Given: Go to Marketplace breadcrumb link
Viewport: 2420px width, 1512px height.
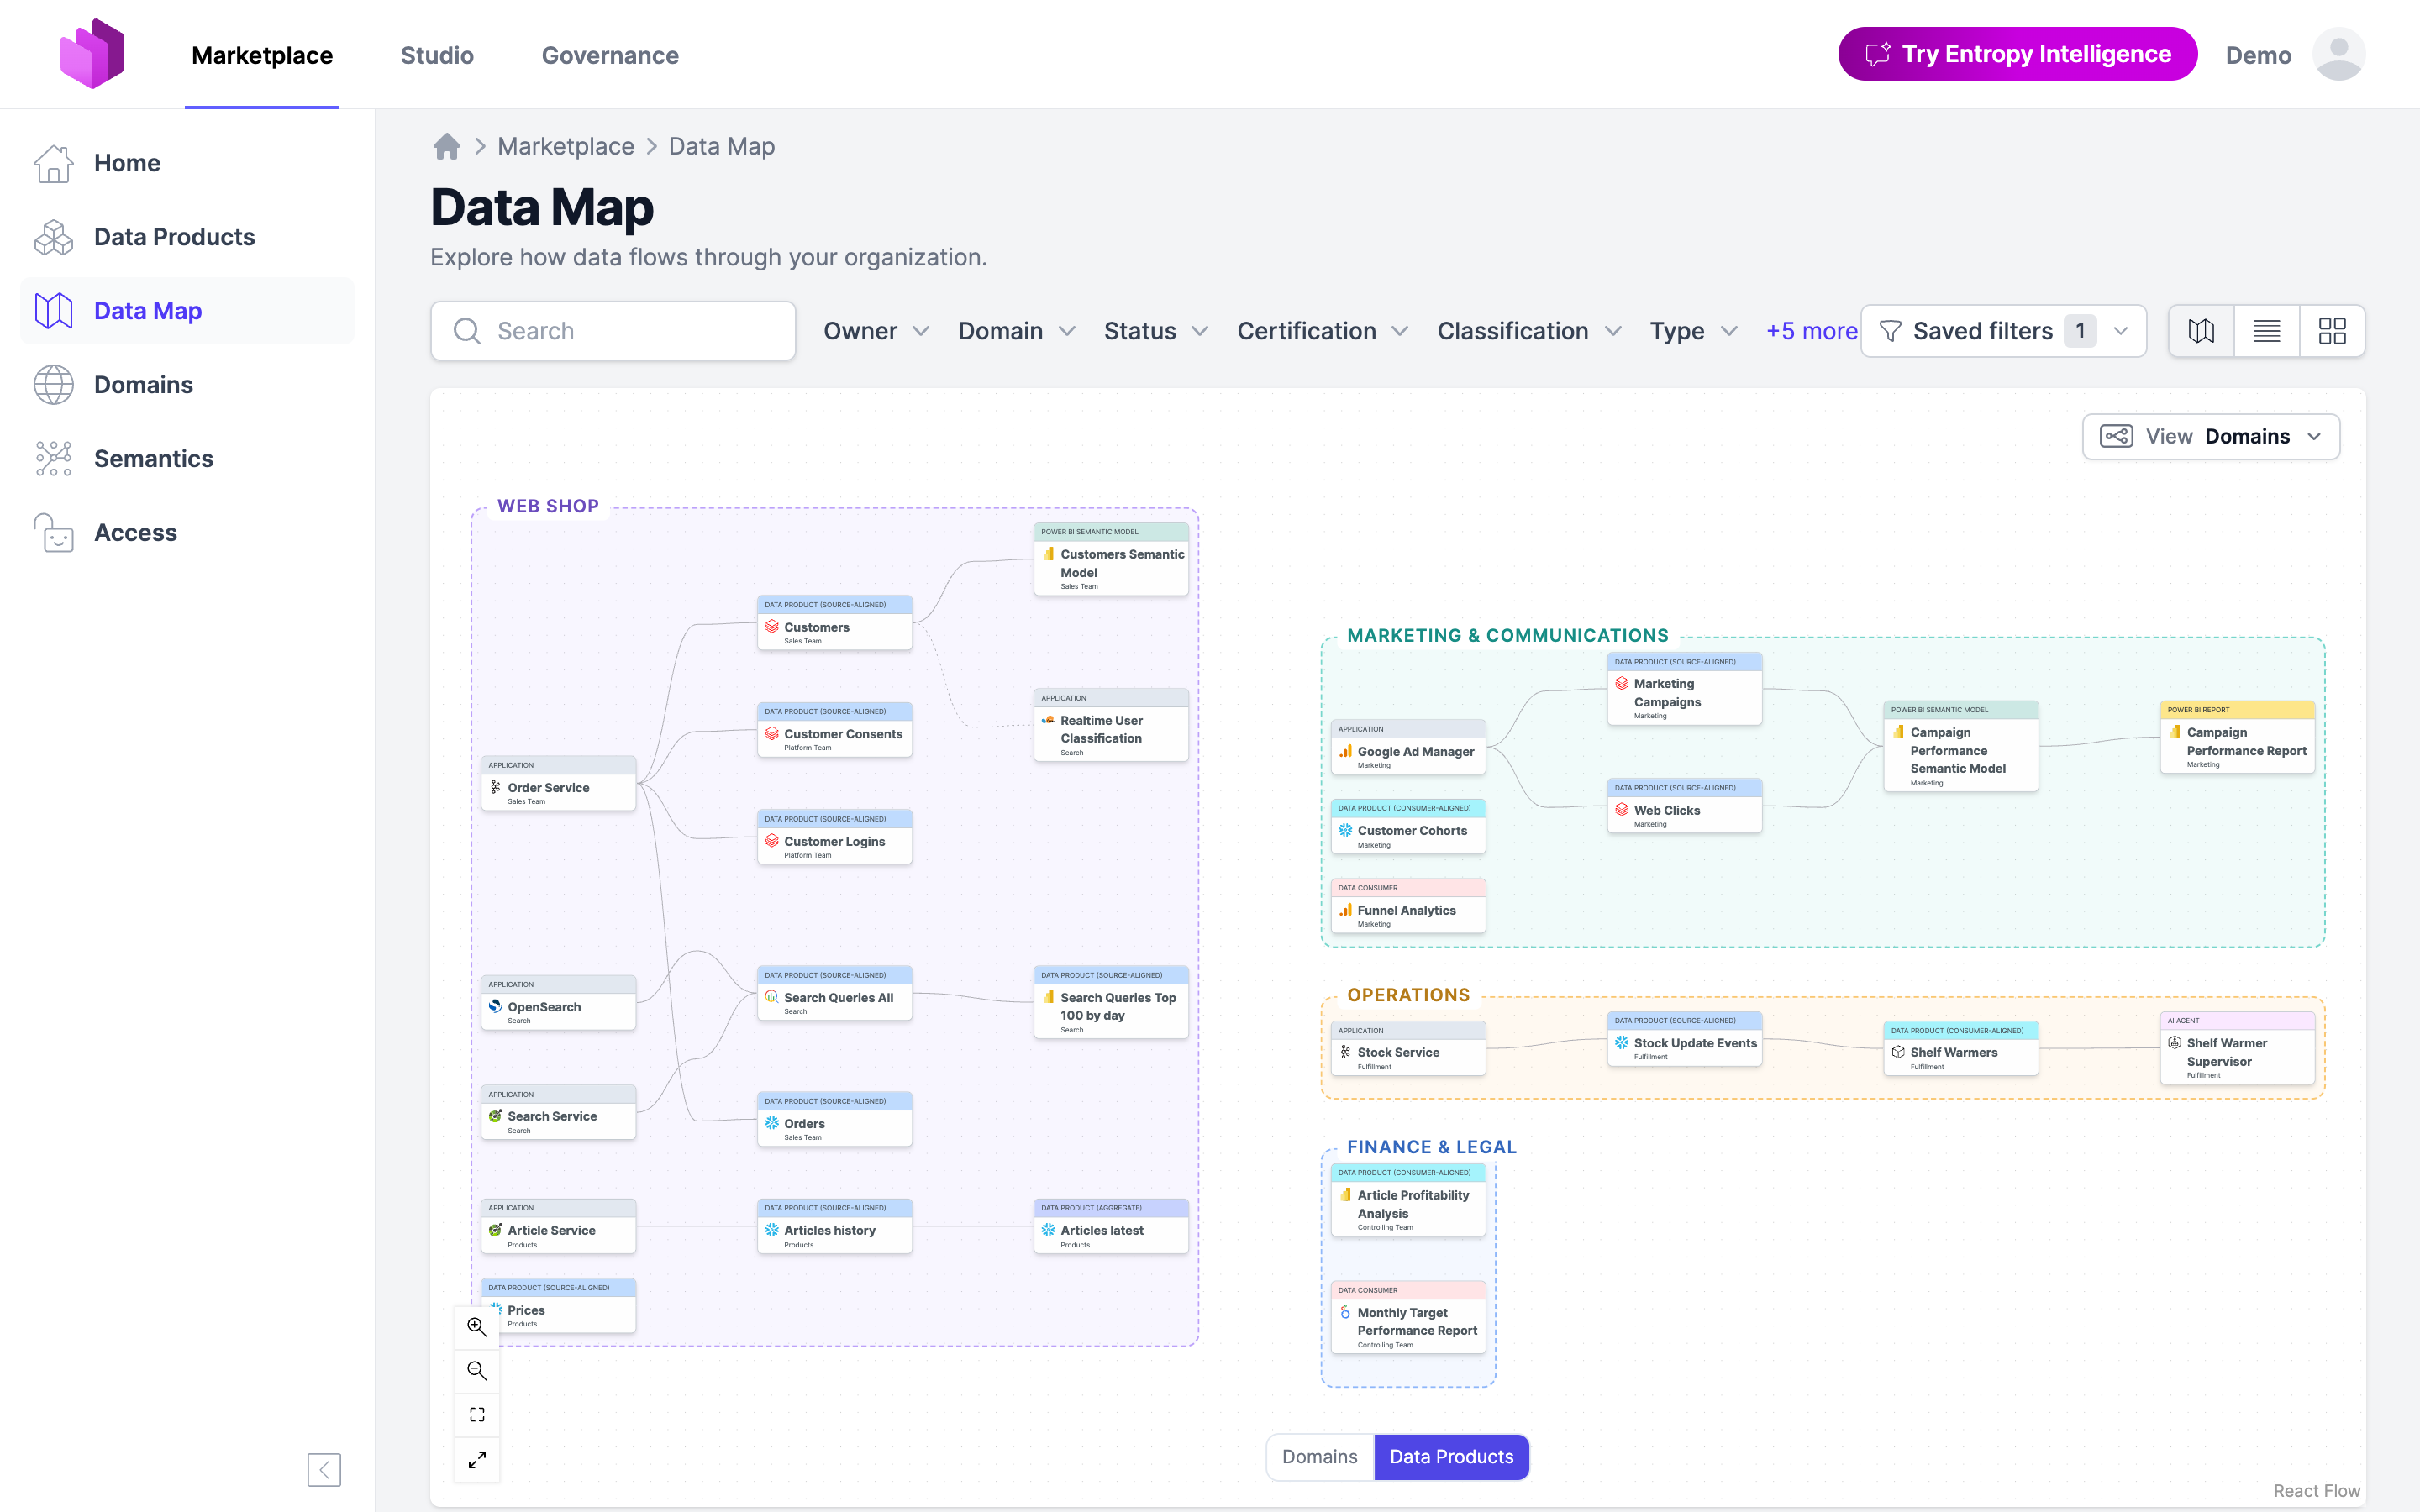Looking at the screenshot, I should tap(565, 146).
